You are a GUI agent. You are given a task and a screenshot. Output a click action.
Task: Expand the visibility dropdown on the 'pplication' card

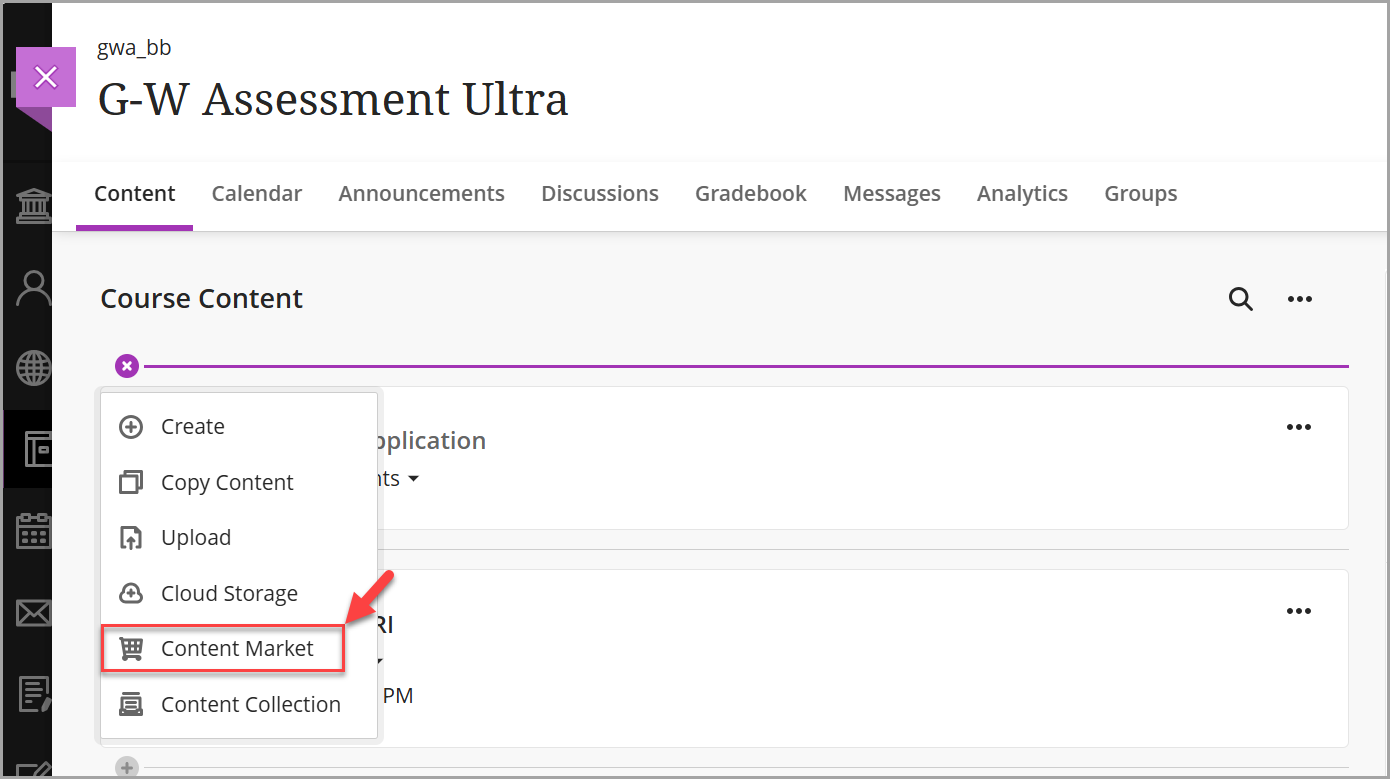[x=413, y=479]
